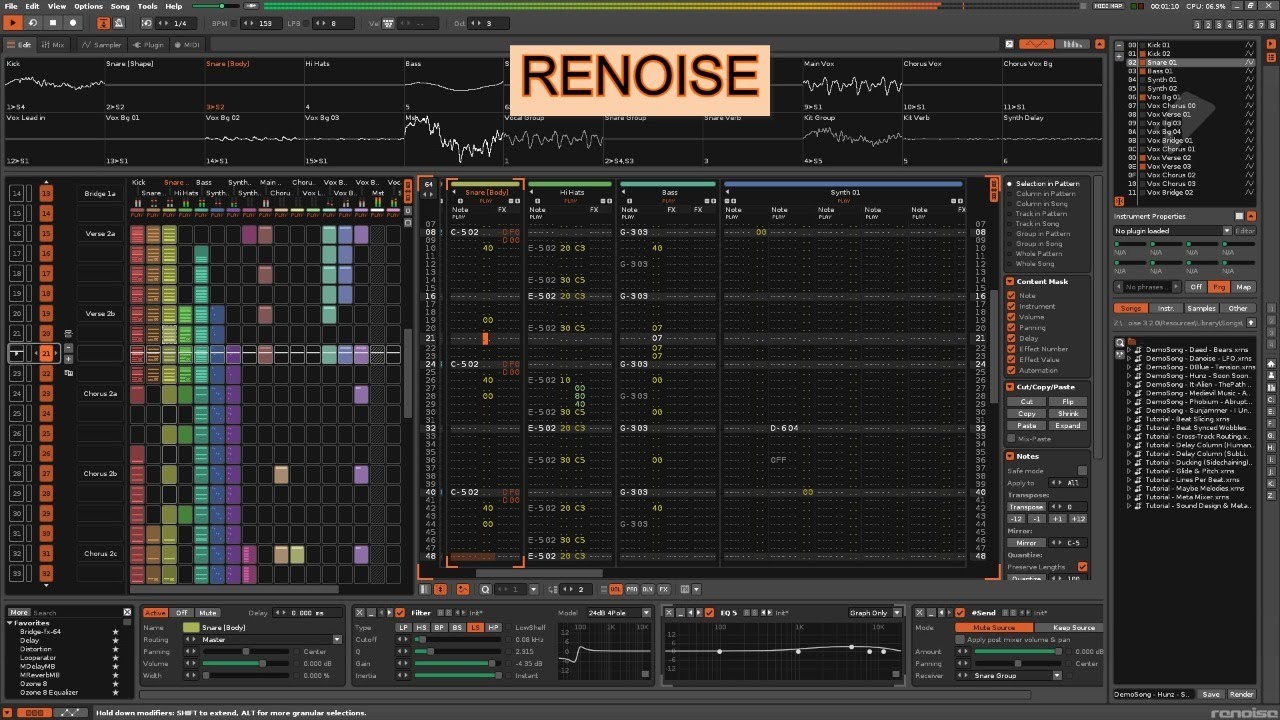Collapse the Content Mask section

[x=1011, y=282]
